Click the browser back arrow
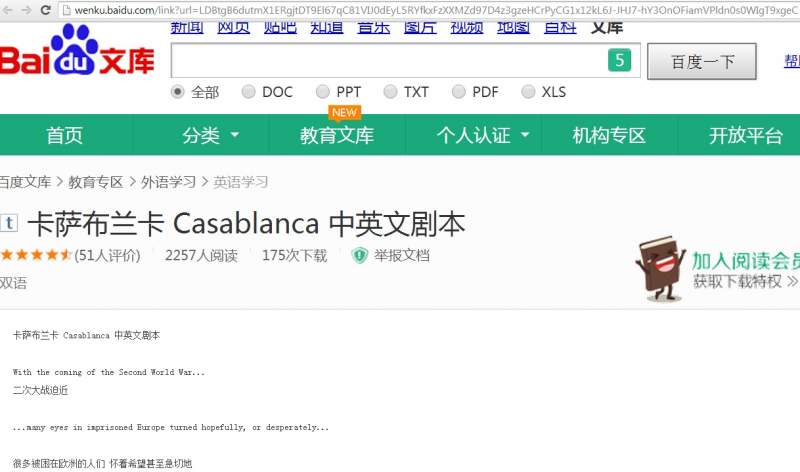 click(x=8, y=10)
